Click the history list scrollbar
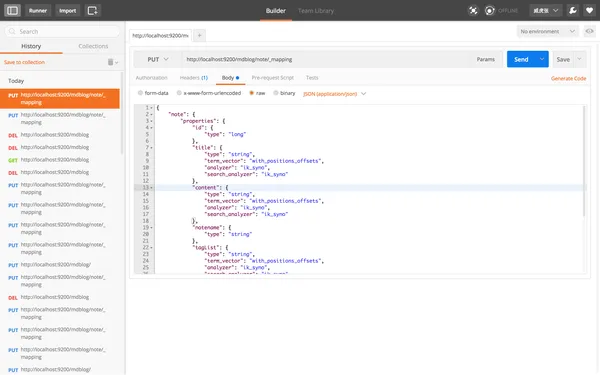This screenshot has height=375, width=600. [122, 113]
